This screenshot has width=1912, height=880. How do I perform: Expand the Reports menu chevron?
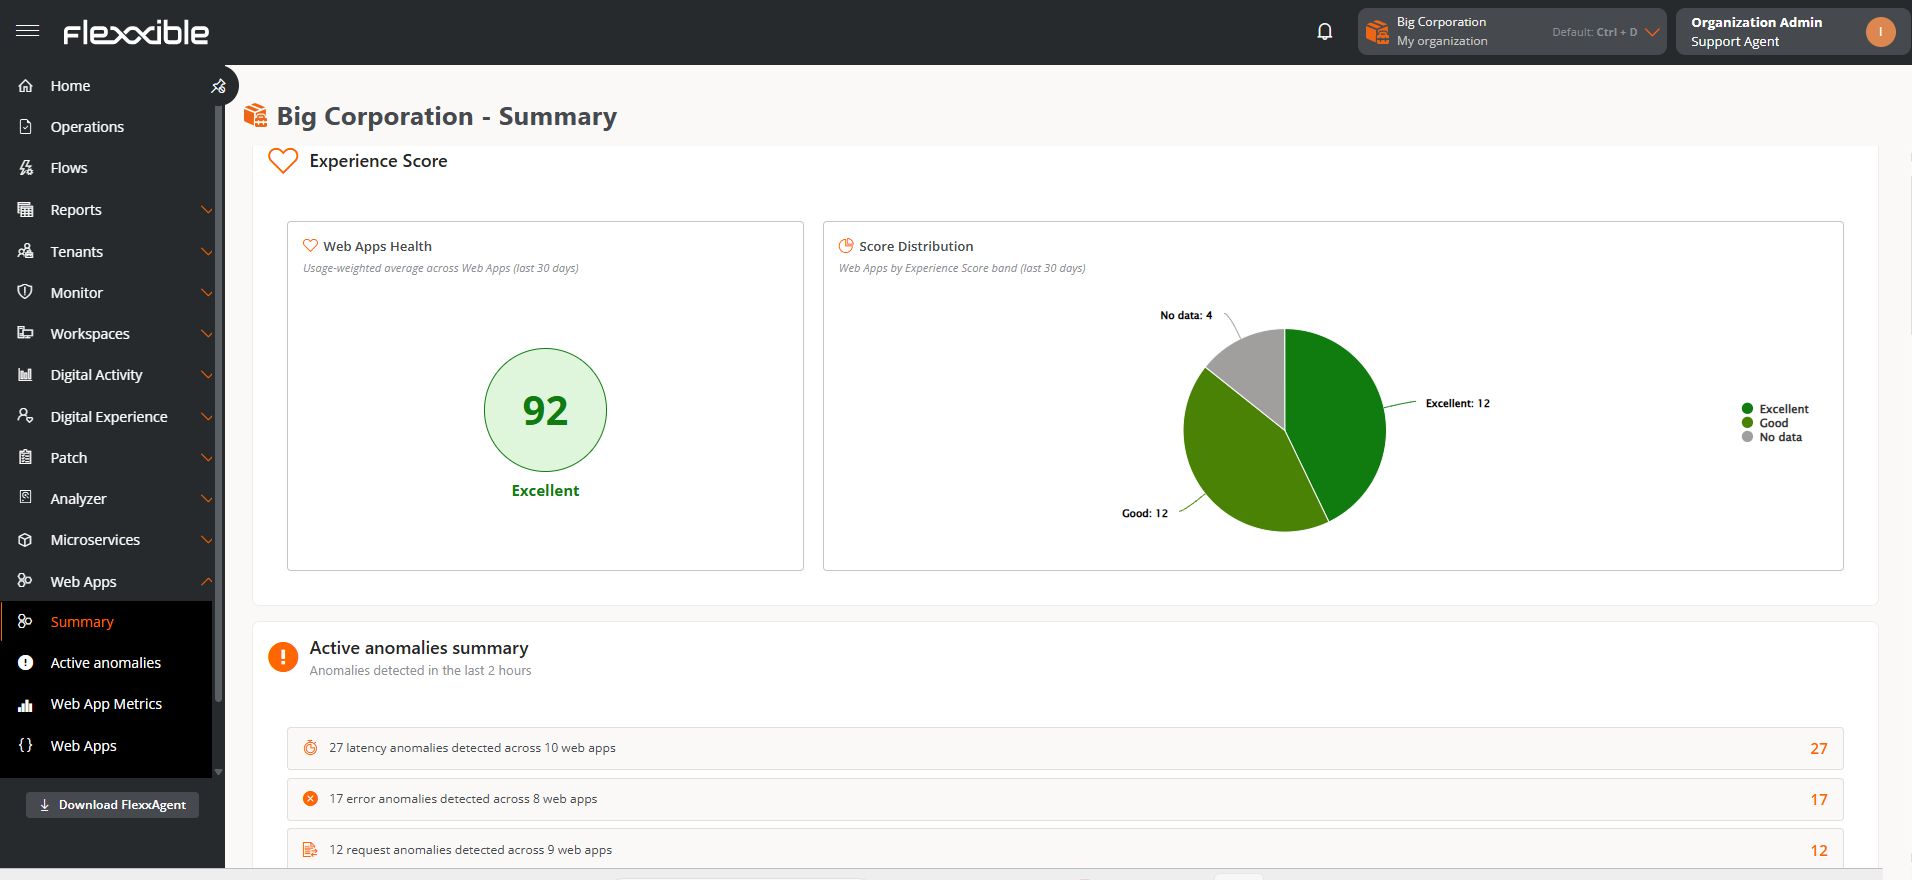207,210
